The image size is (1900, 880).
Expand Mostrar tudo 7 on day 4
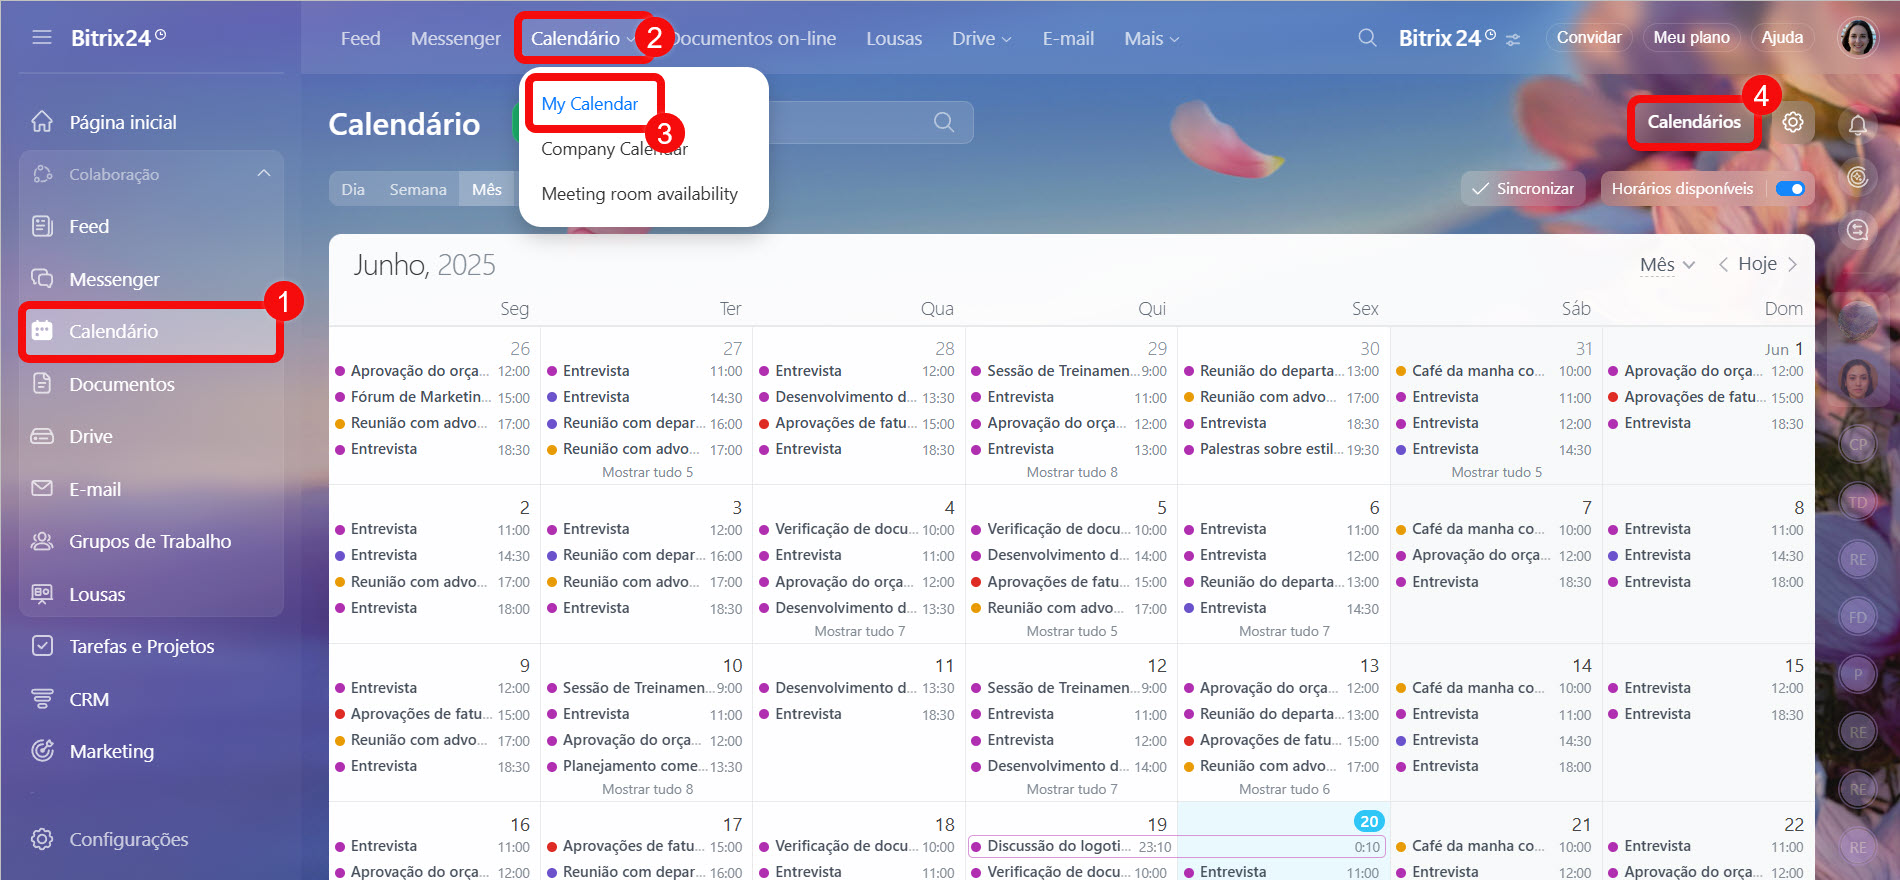point(859,631)
